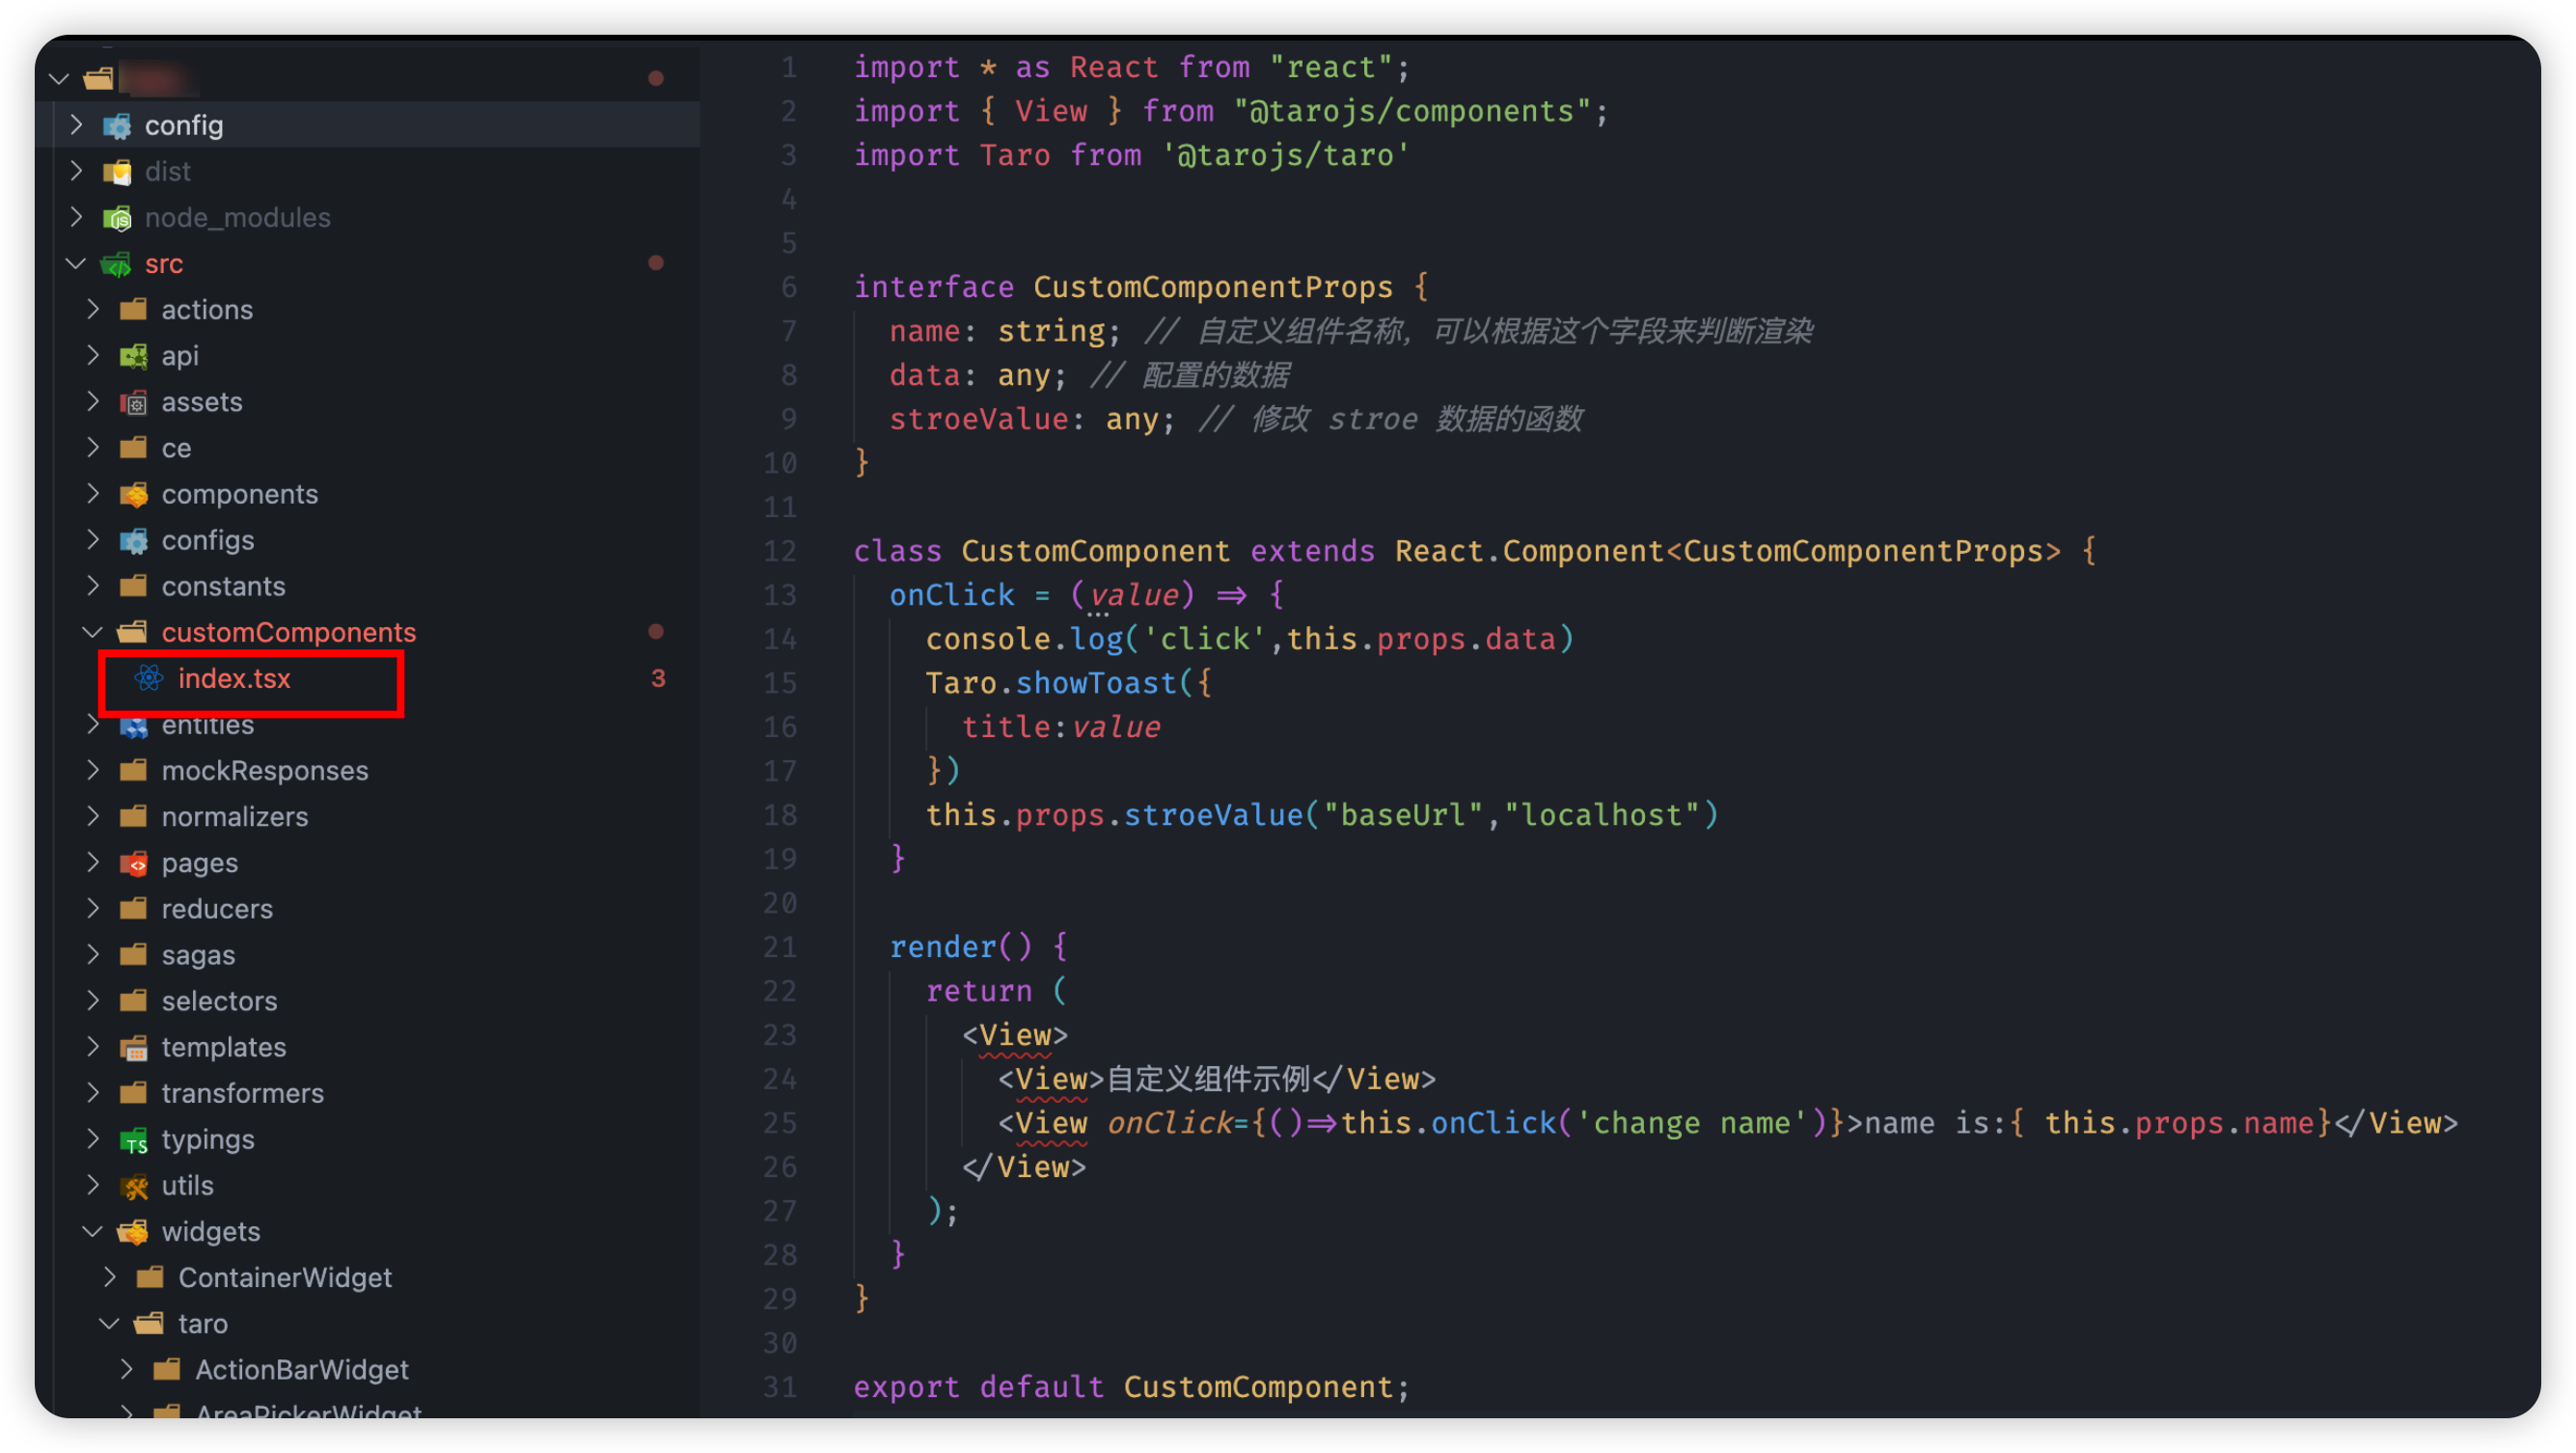Expand the components folder chevron
The height and width of the screenshot is (1453, 2576).
93,494
